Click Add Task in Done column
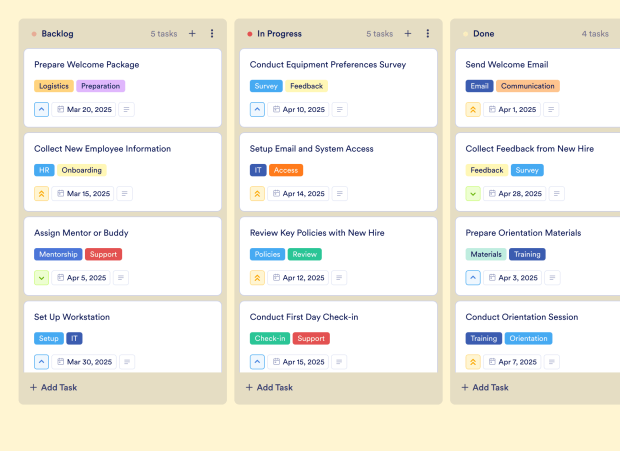This screenshot has width=620, height=451. pos(486,387)
